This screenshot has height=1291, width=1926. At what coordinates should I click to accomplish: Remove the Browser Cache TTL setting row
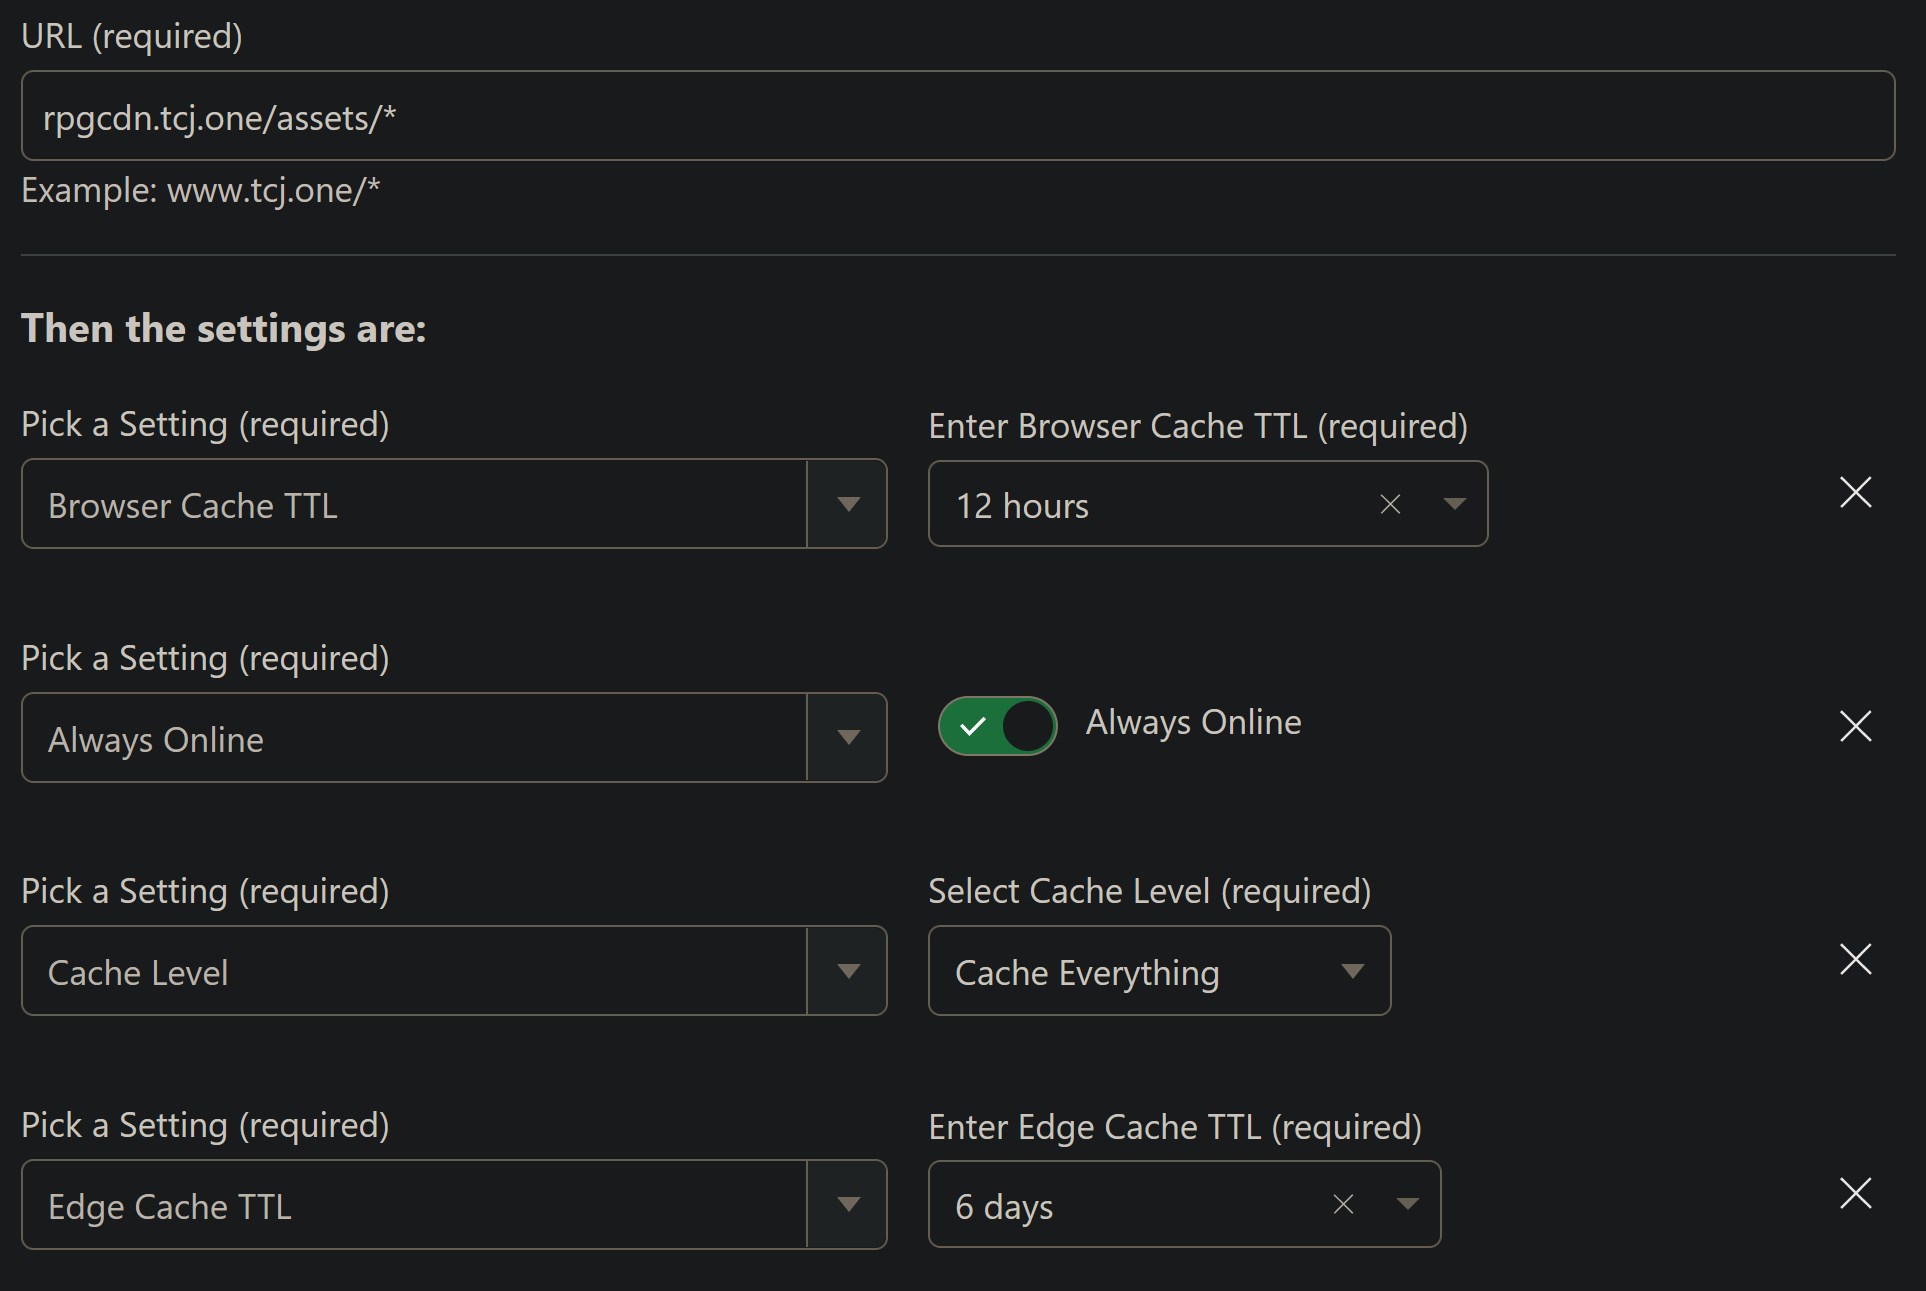coord(1855,492)
